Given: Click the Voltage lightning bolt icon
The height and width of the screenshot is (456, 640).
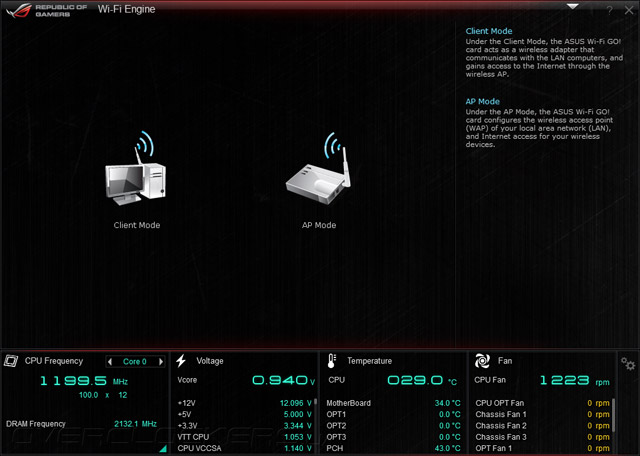Looking at the screenshot, I should [181, 361].
